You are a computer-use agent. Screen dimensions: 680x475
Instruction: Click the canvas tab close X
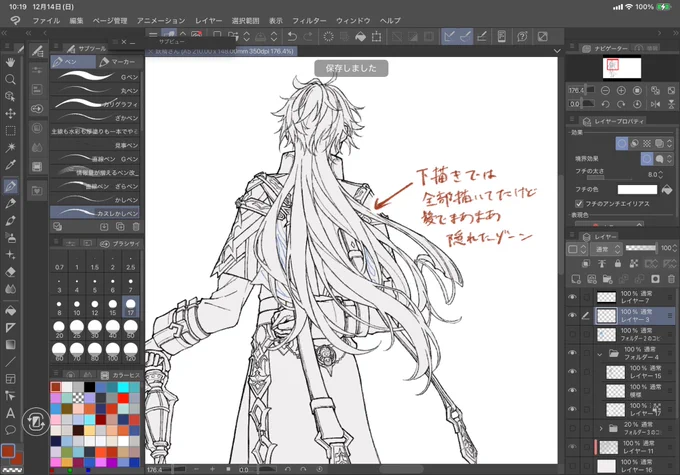150,51
